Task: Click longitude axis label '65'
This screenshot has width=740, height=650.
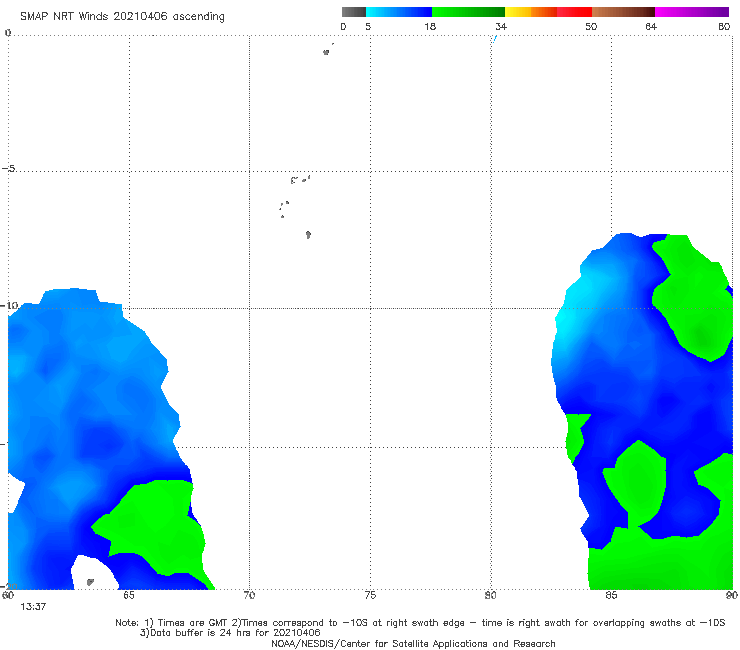Action: click(129, 595)
